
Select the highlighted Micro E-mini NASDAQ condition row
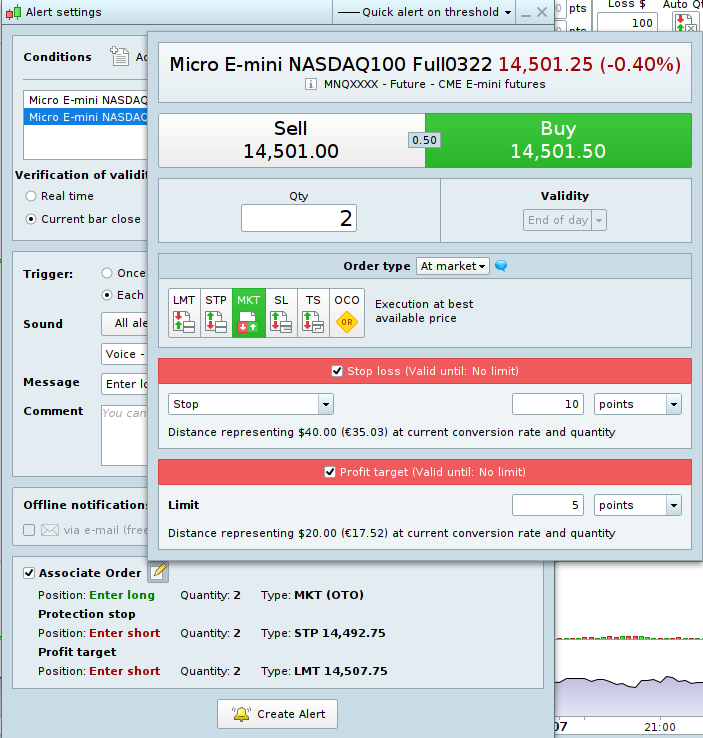(86, 117)
